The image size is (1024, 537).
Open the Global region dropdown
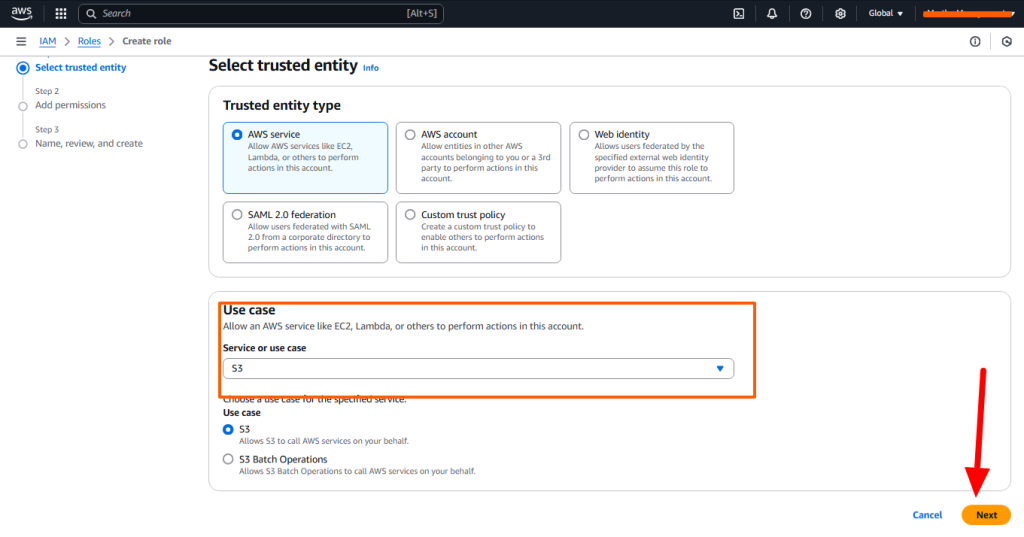pos(886,13)
